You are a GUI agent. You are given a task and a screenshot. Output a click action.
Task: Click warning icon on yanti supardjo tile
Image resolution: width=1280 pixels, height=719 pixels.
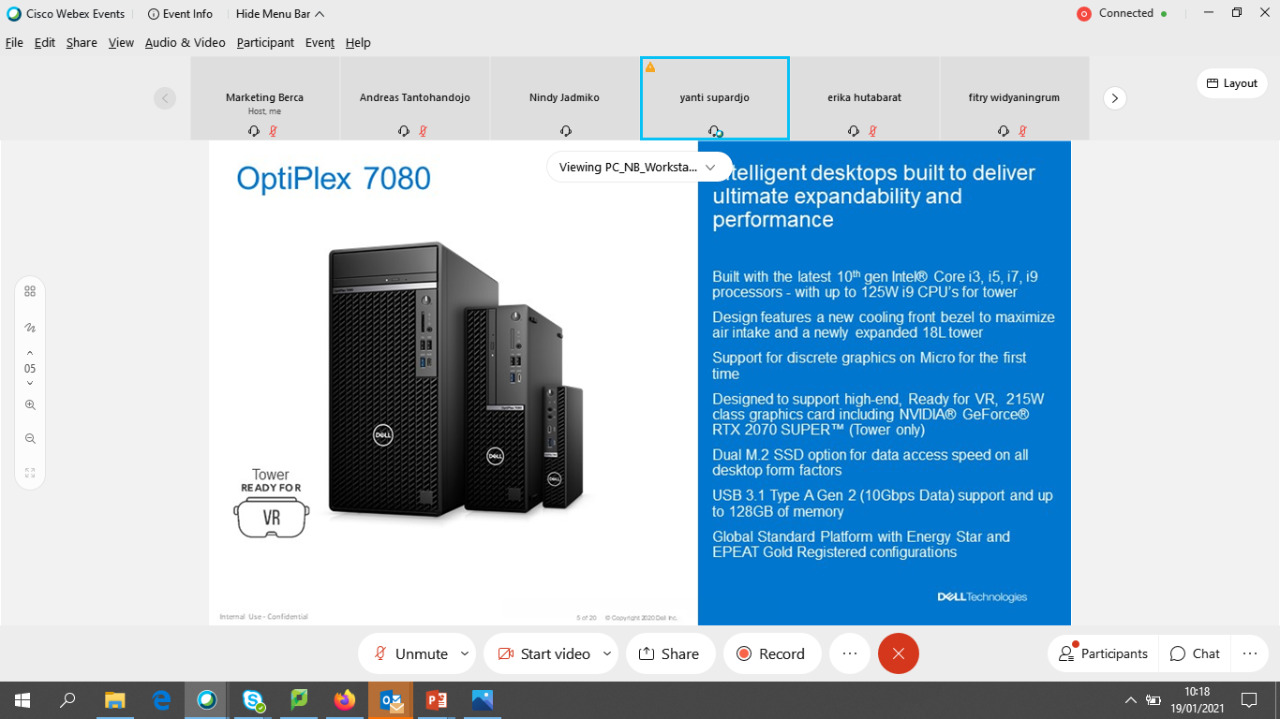(x=650, y=67)
